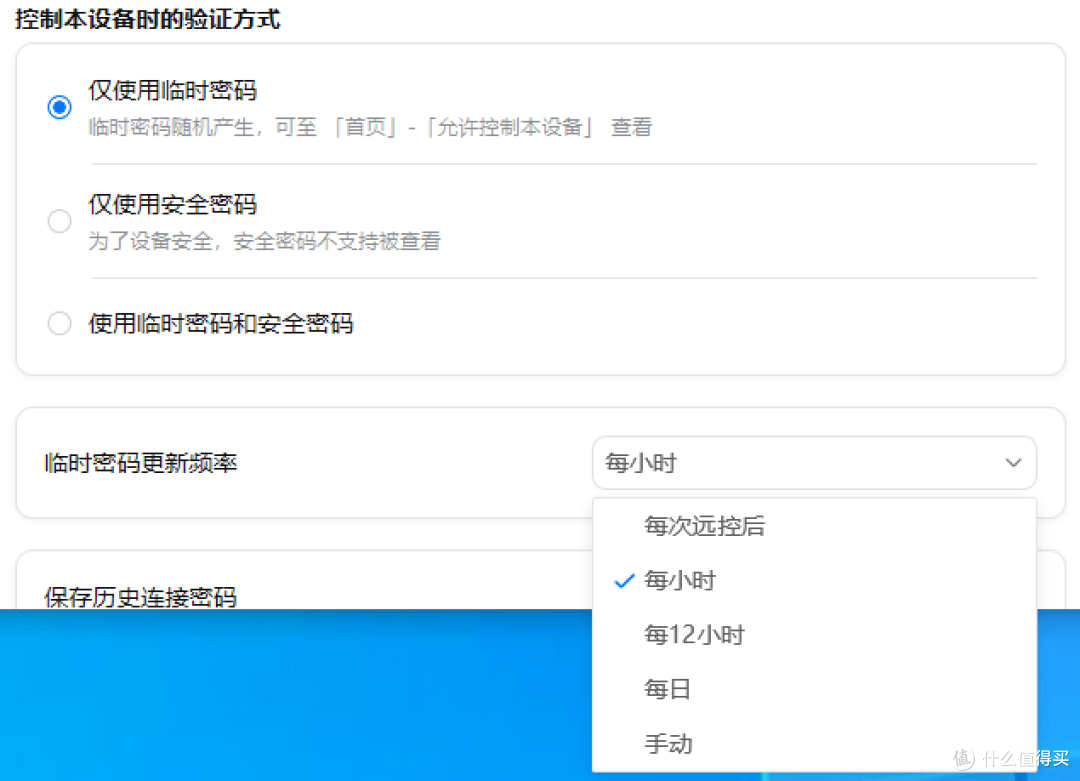Select 仅使用临时密码 radio button
Viewport: 1080px width, 781px height.
pos(59,107)
